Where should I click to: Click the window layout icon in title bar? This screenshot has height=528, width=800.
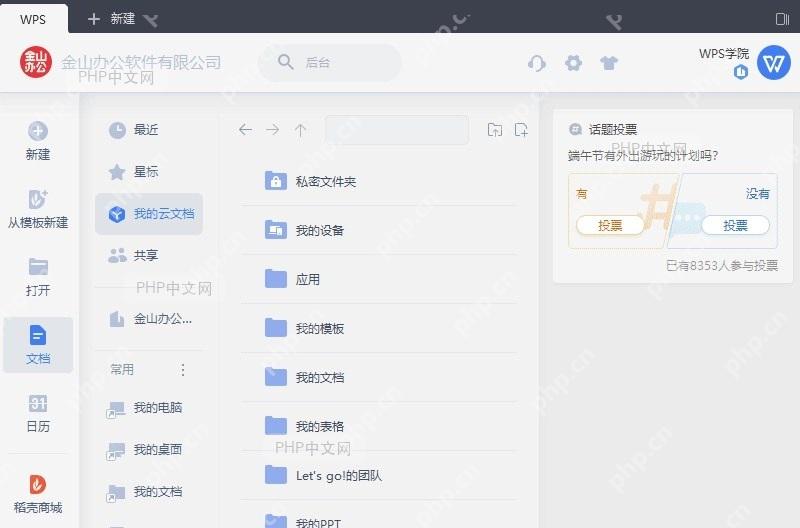click(x=782, y=19)
